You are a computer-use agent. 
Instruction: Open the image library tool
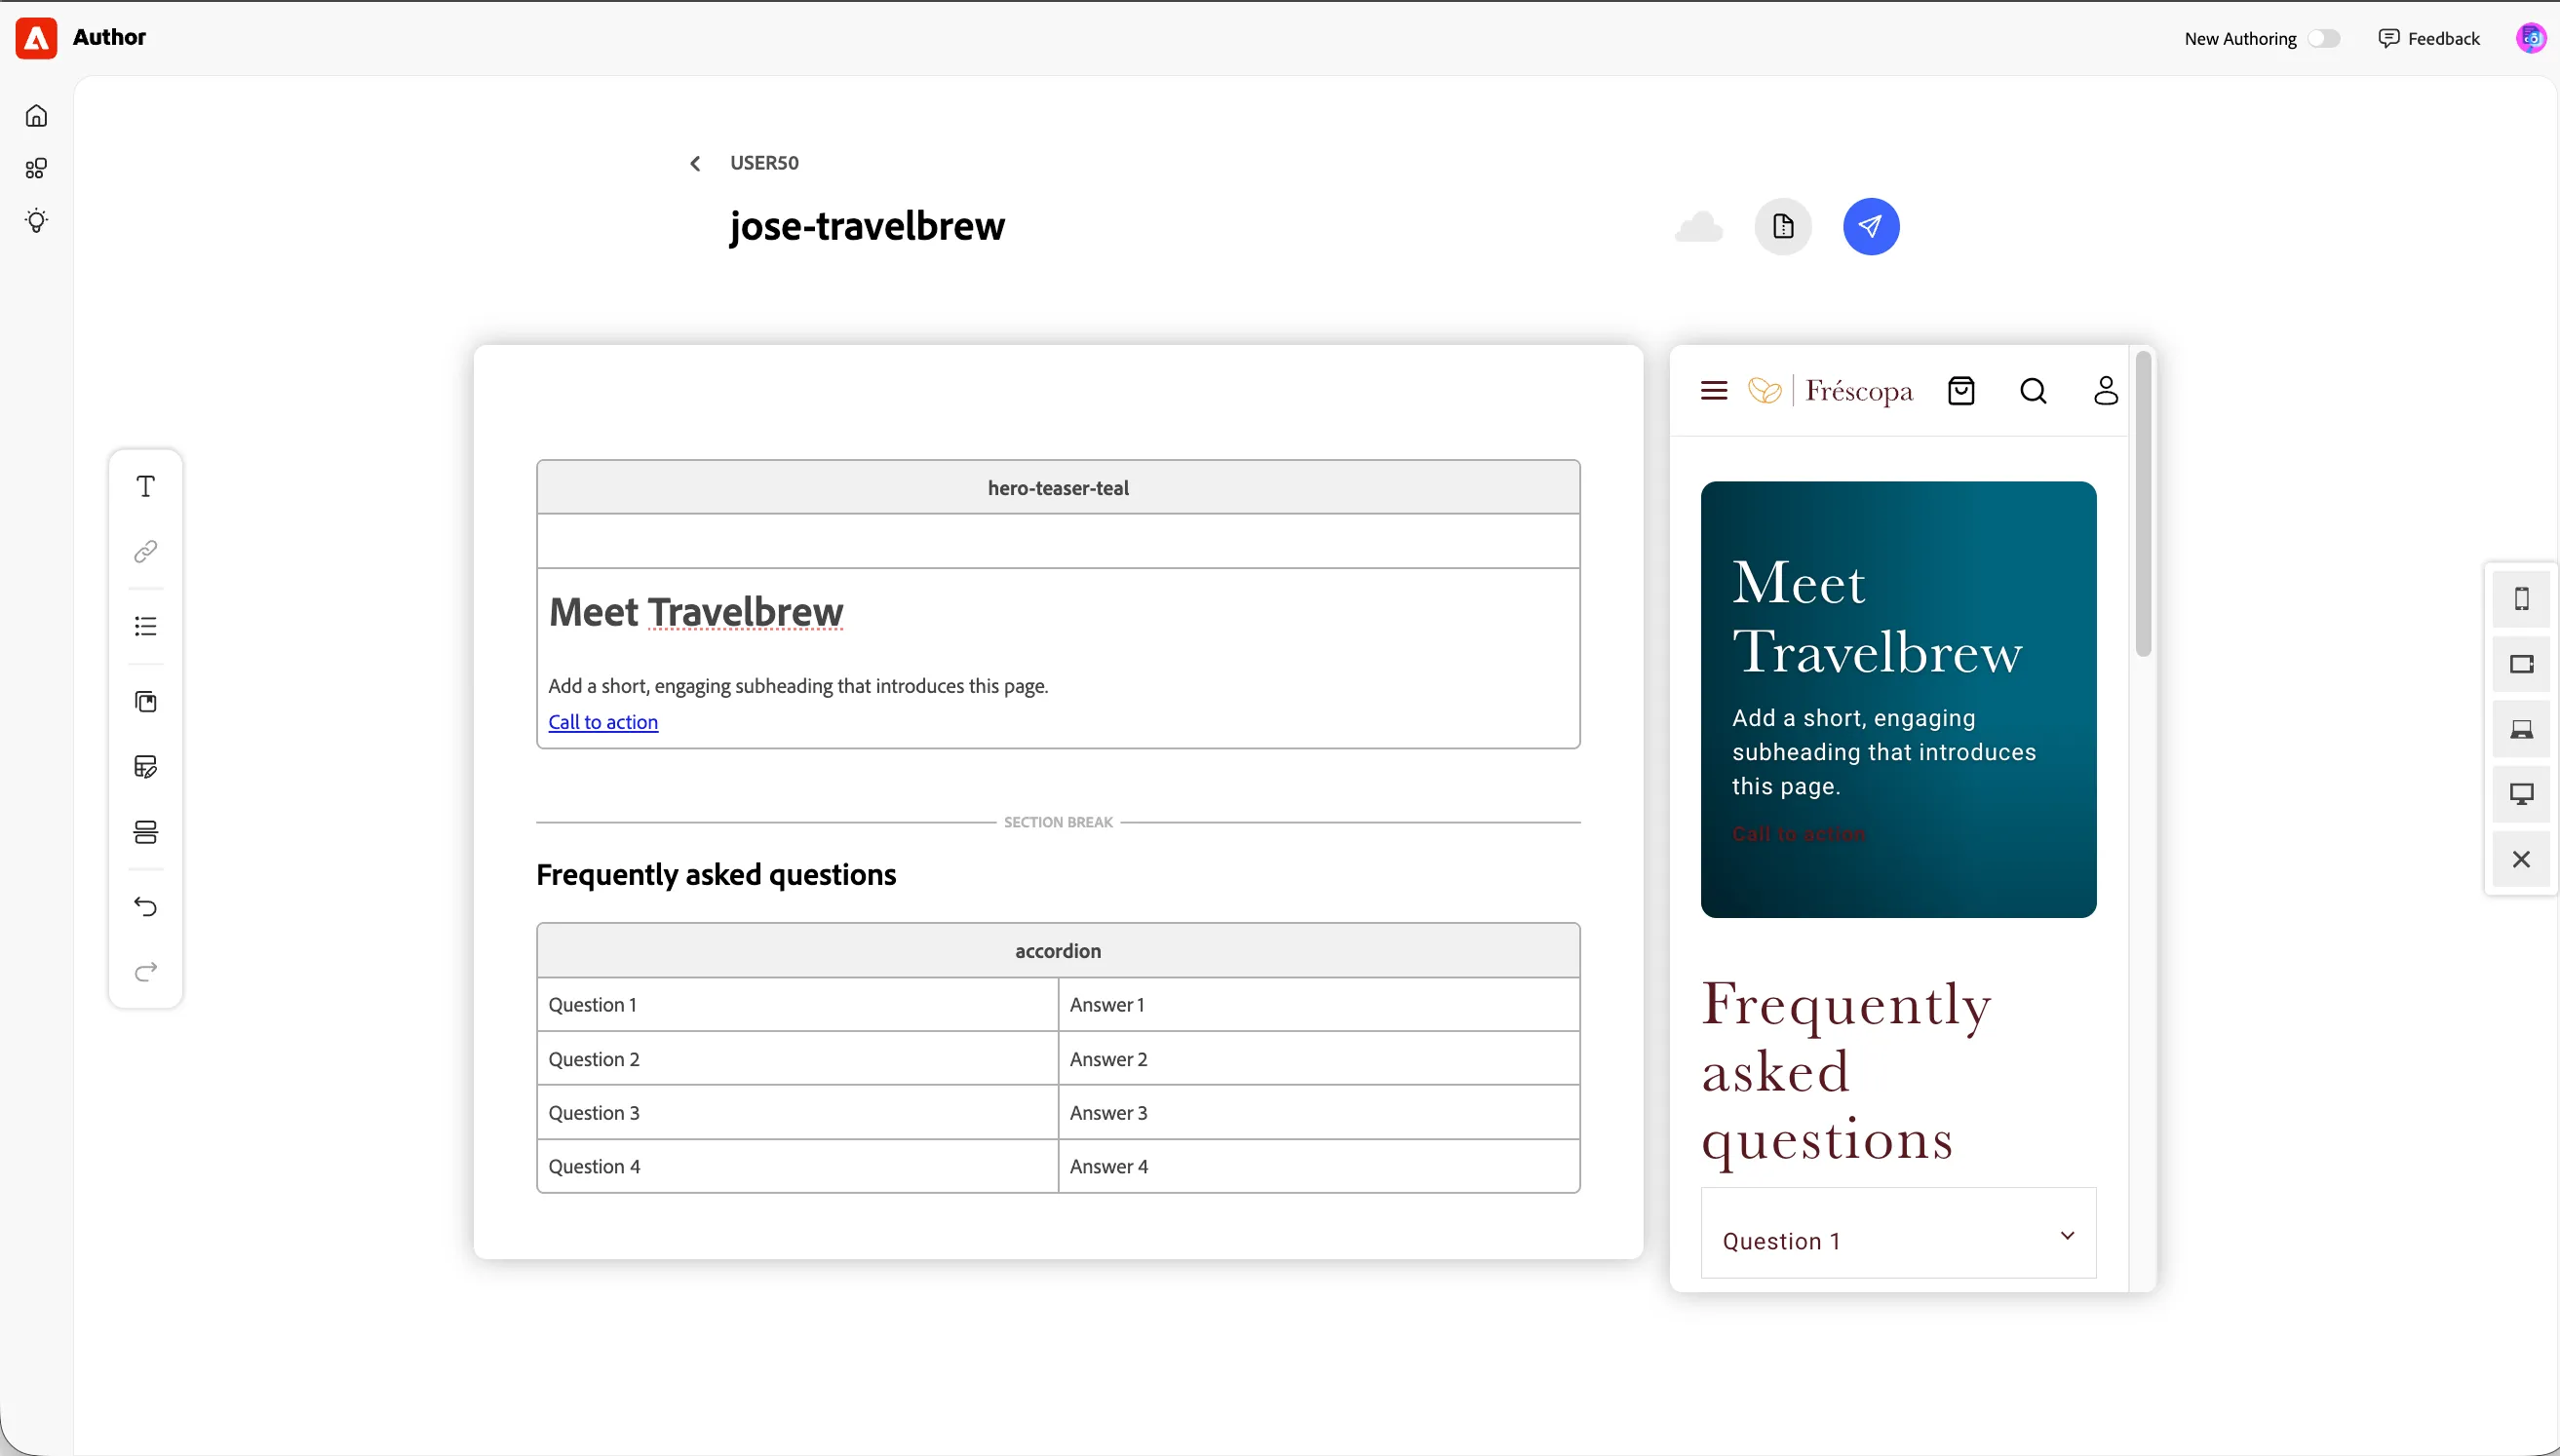coord(146,701)
